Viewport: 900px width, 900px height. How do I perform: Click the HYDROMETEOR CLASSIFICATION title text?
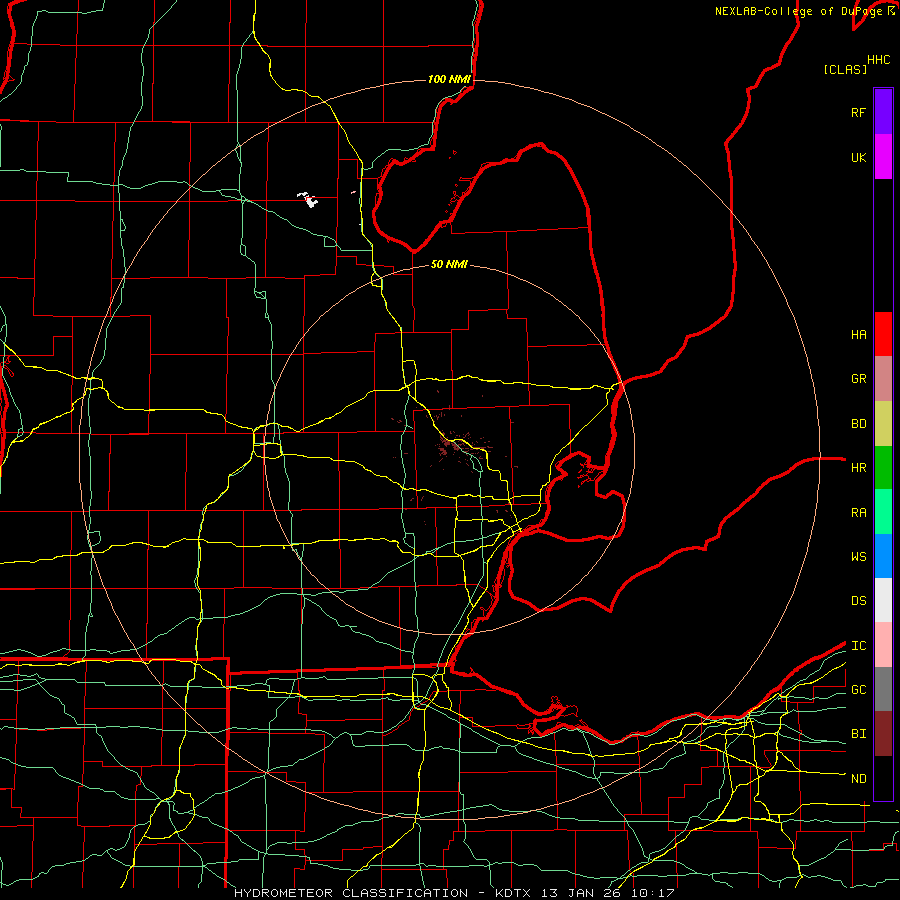351,893
